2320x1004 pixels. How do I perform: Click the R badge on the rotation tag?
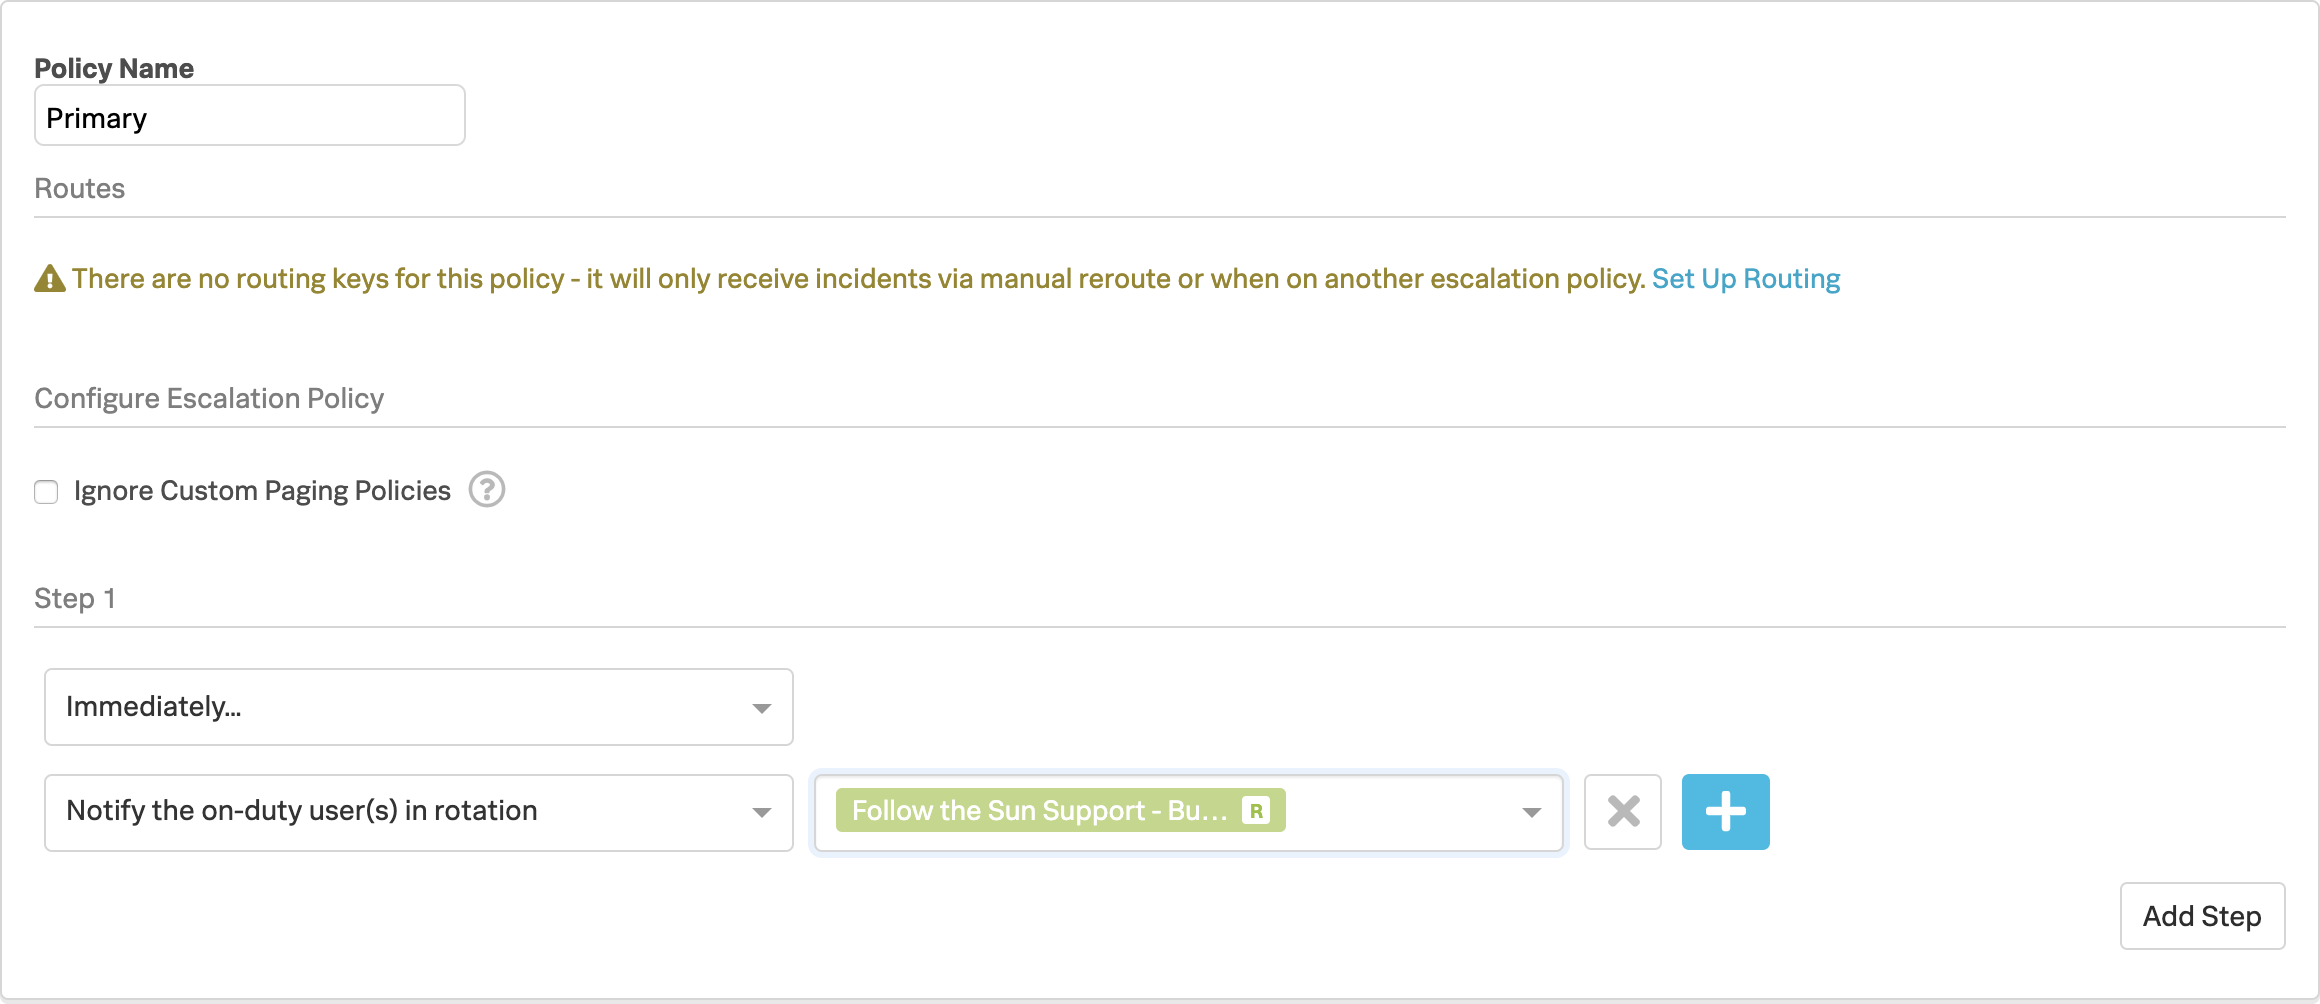[x=1256, y=811]
